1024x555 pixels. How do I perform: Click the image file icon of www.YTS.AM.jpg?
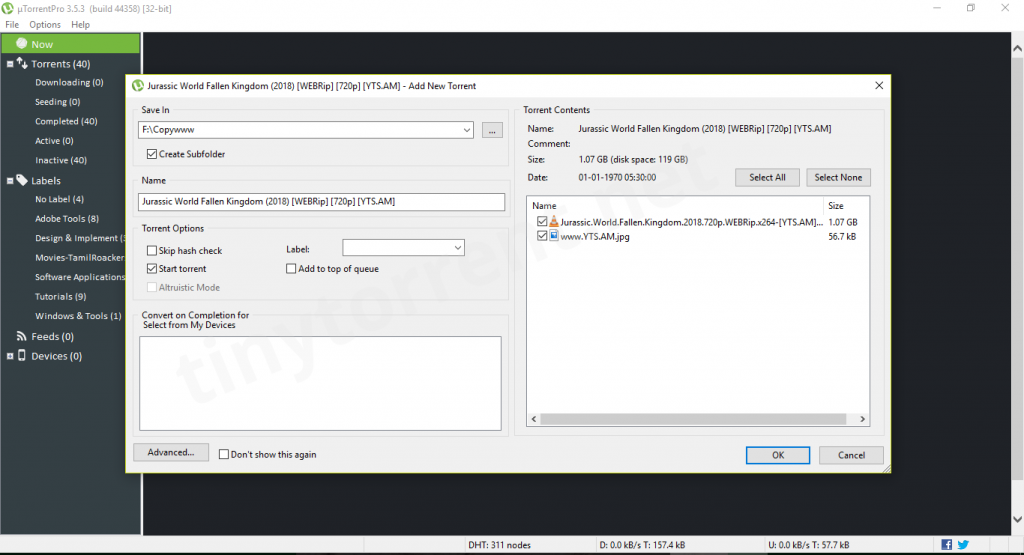click(x=554, y=236)
